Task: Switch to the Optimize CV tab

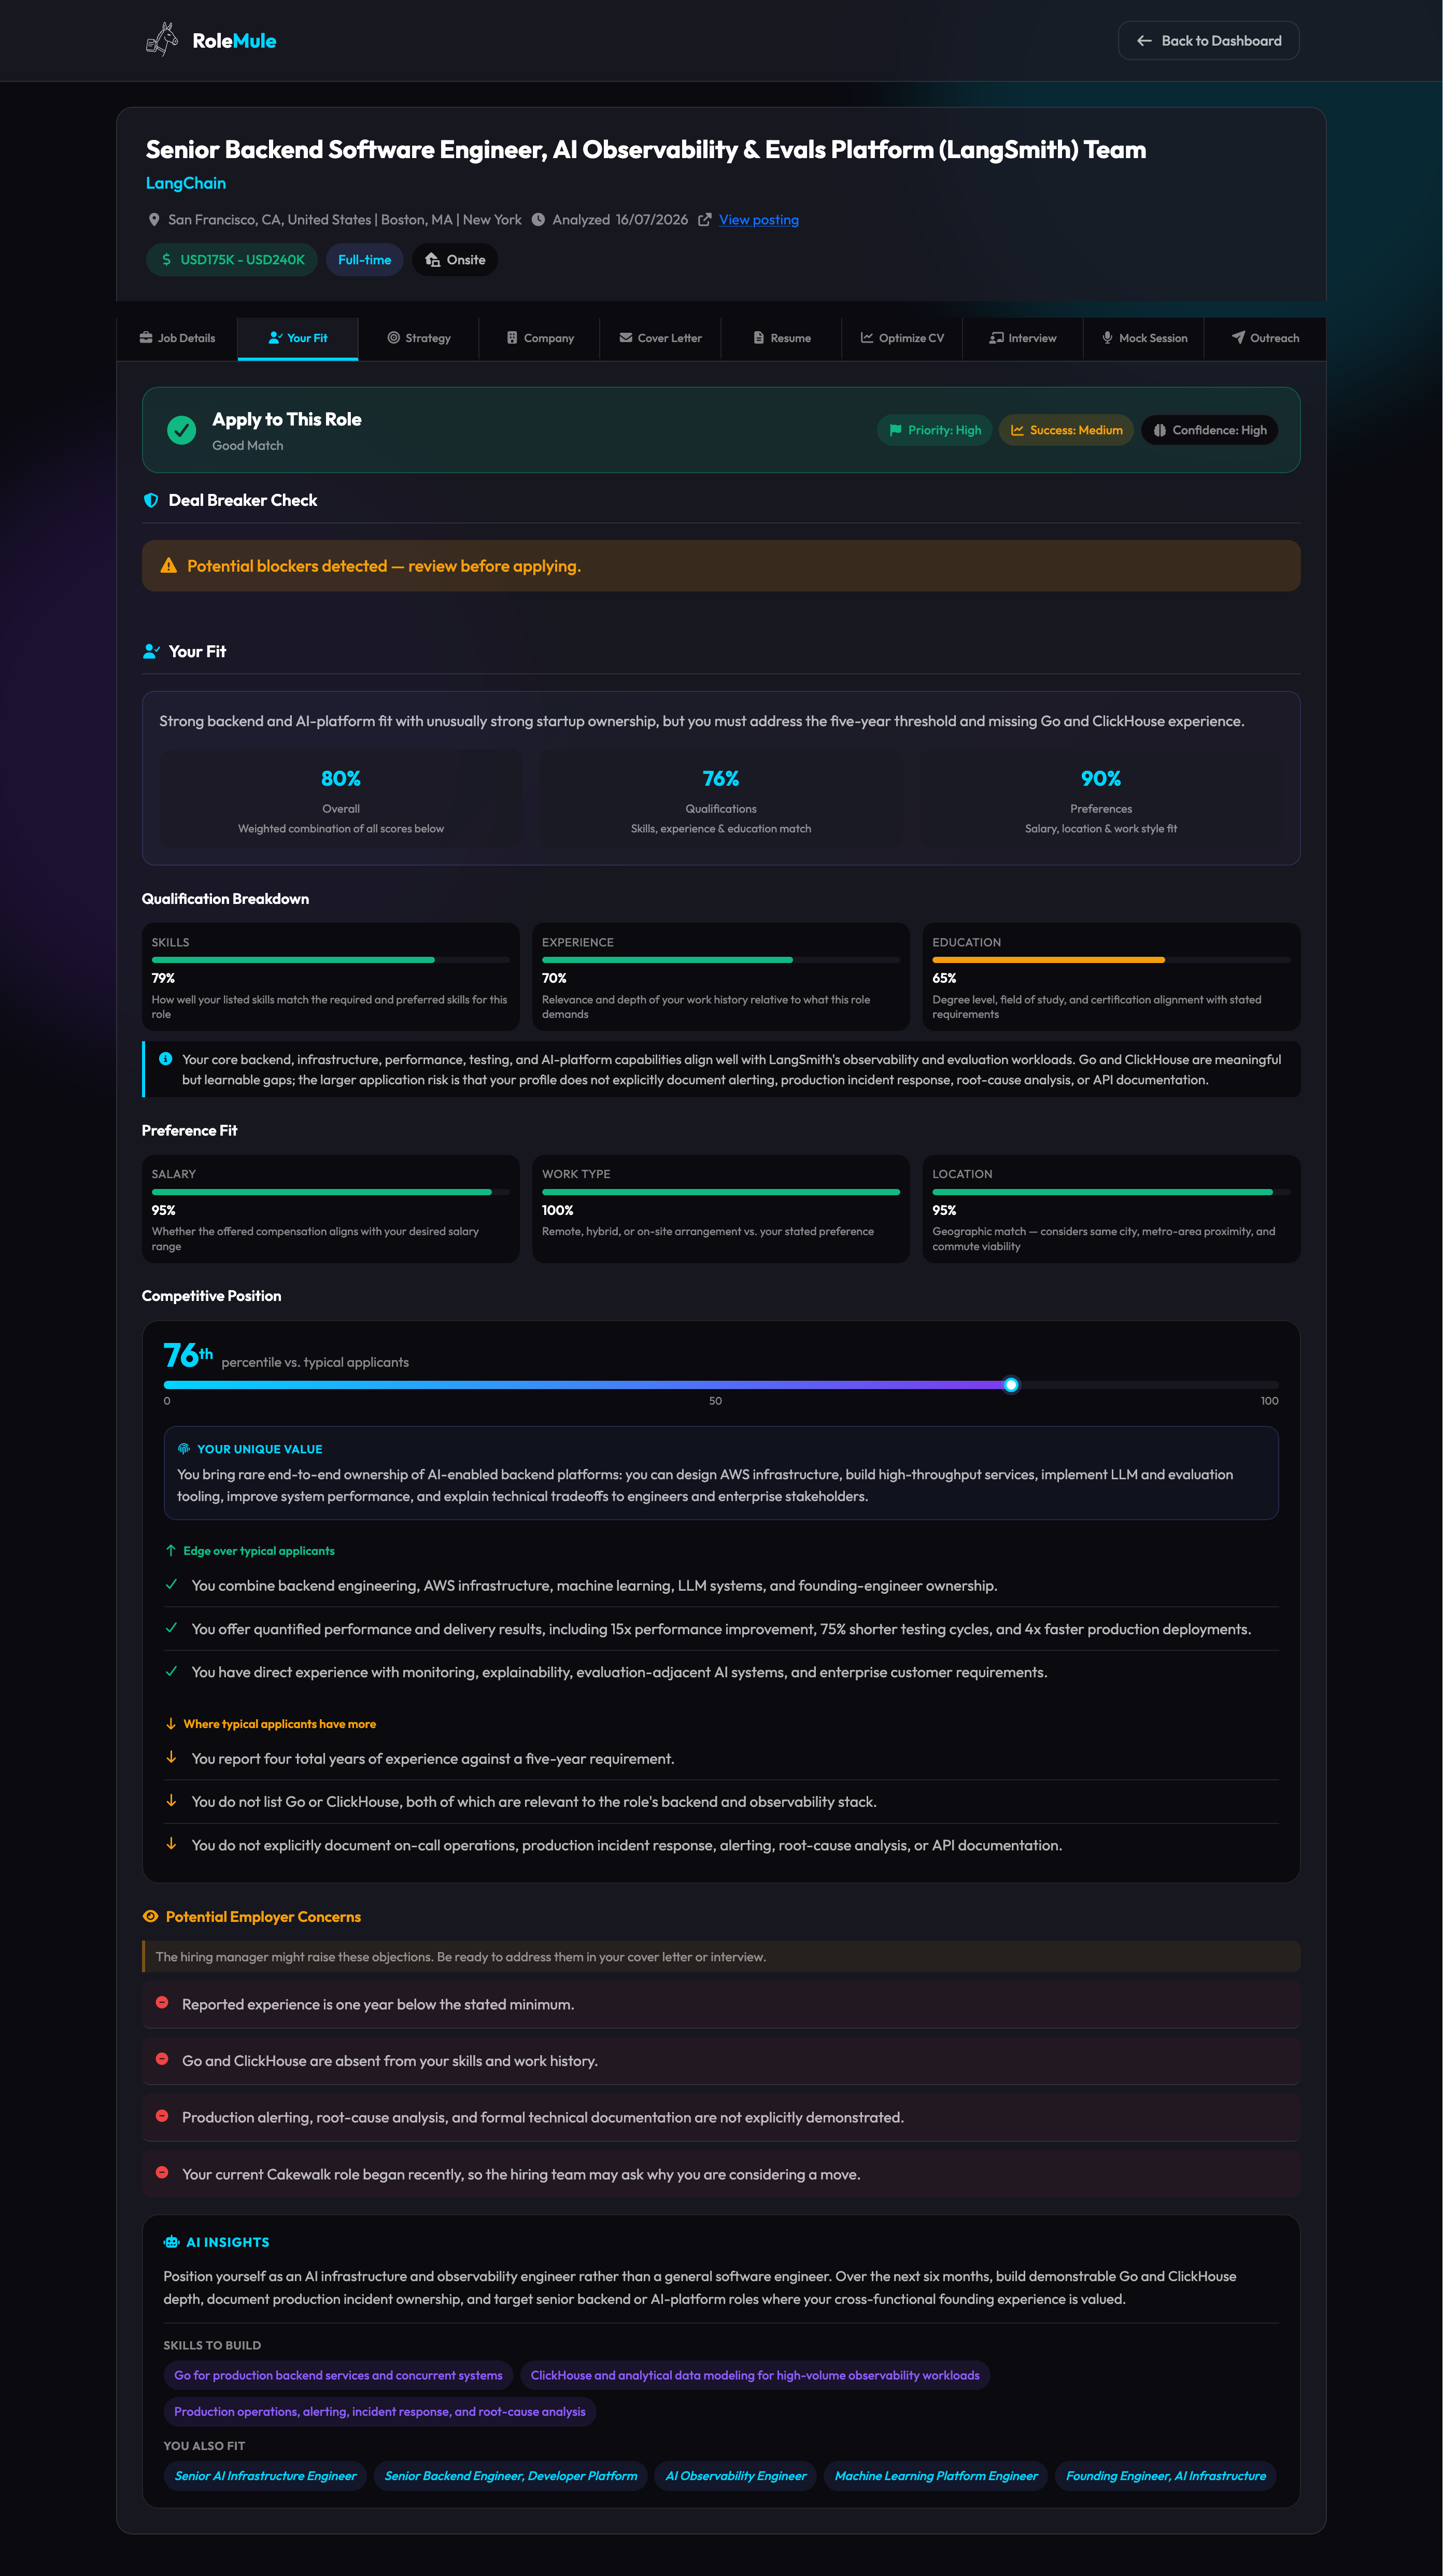Action: point(903,339)
